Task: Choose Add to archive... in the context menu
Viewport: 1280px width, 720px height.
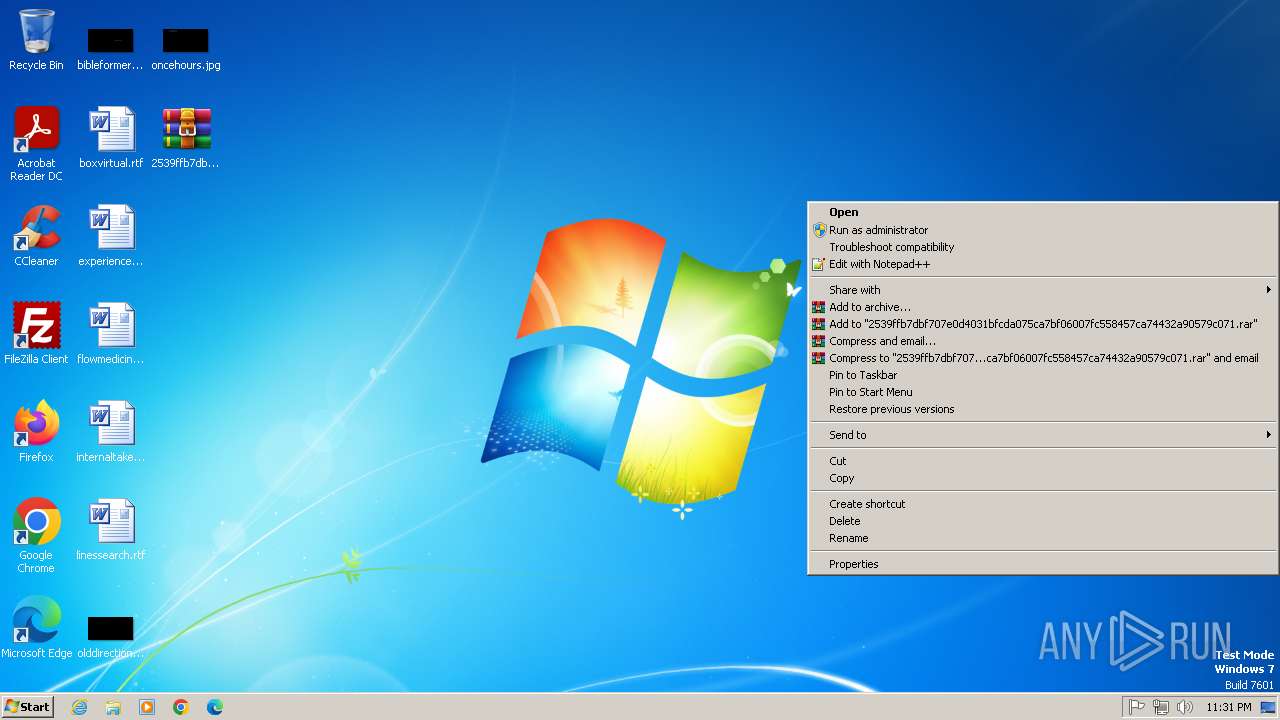Action: click(1042, 307)
